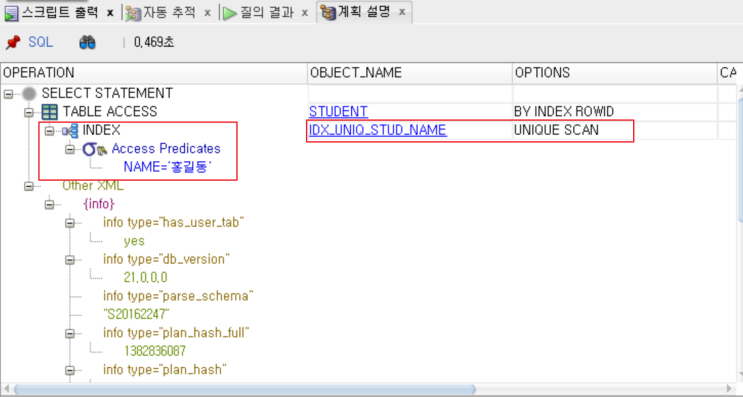Click the green run icon on 질의 결과 tab
Image resolution: width=743 pixels, height=397 pixels.
click(230, 13)
